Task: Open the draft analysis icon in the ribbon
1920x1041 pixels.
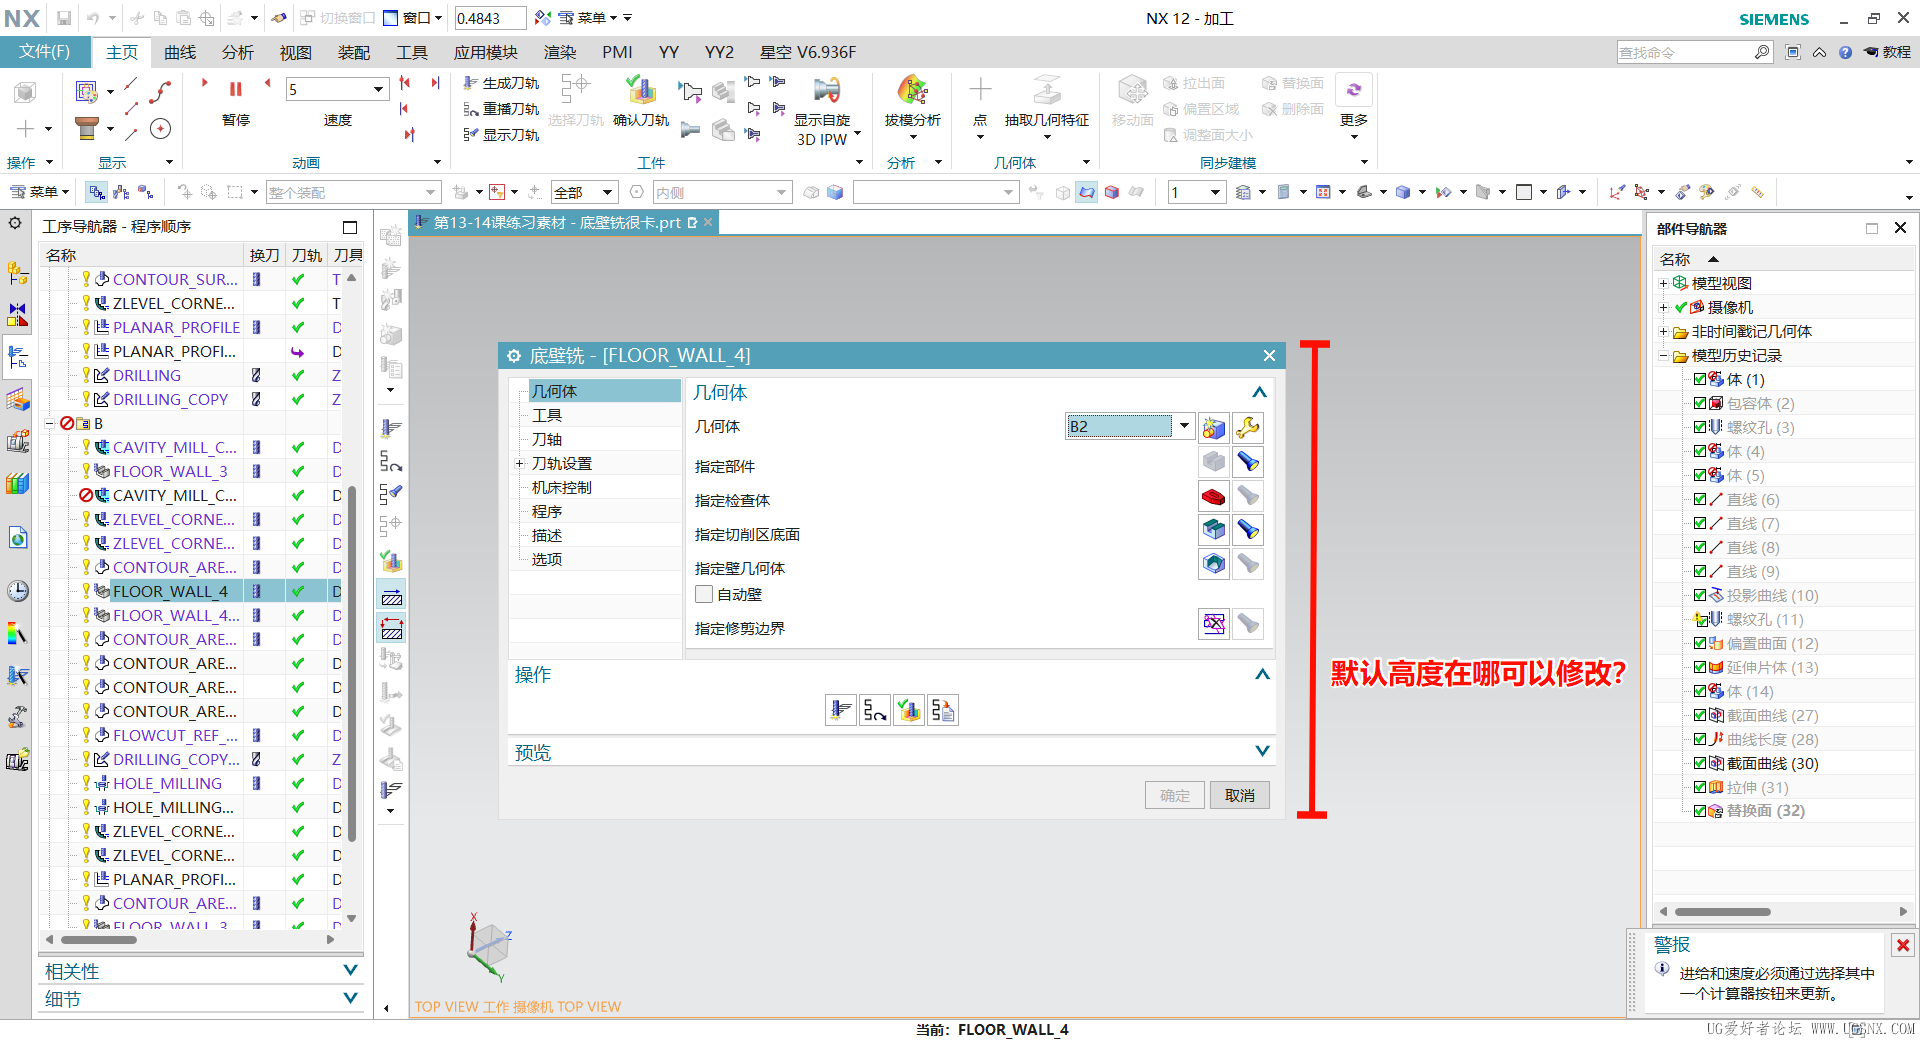Action: [x=912, y=90]
